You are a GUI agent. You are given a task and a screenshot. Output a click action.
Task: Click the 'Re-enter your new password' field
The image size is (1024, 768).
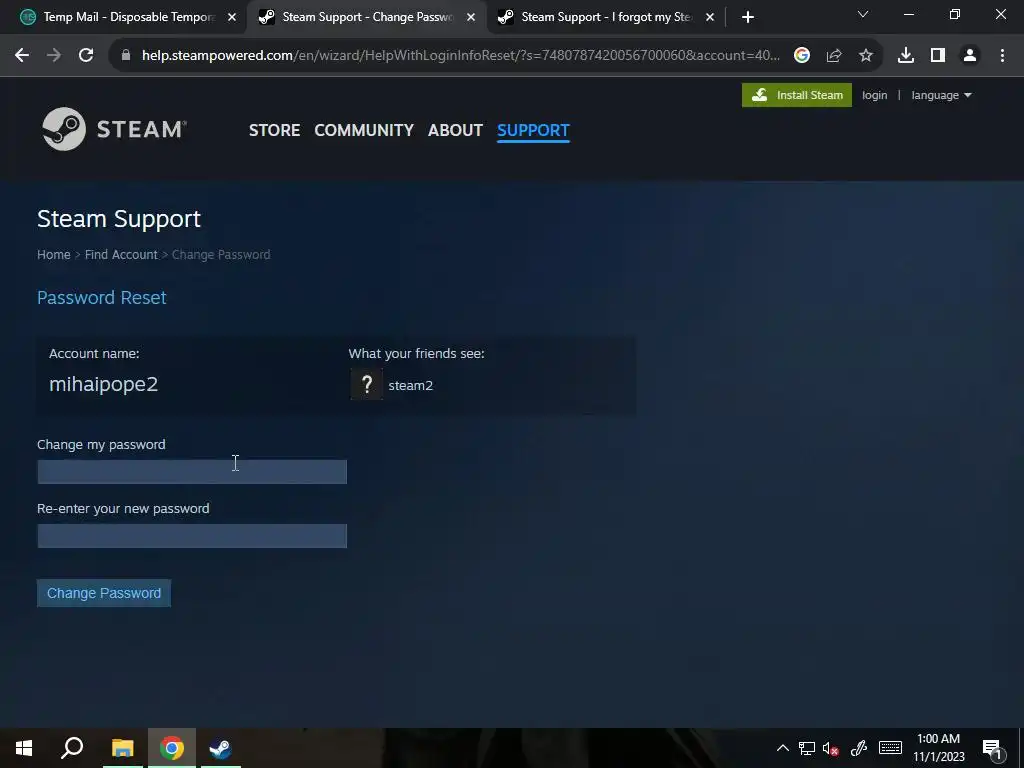pyautogui.click(x=192, y=536)
